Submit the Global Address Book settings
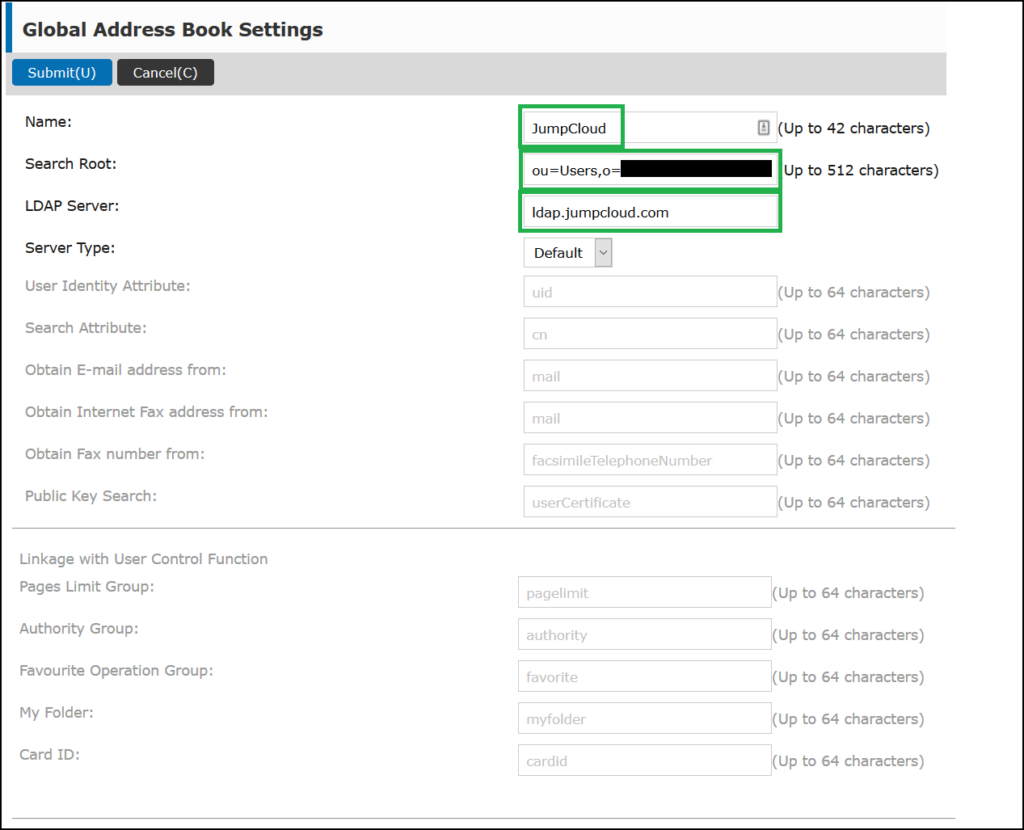This screenshot has width=1024, height=830. pos(61,72)
